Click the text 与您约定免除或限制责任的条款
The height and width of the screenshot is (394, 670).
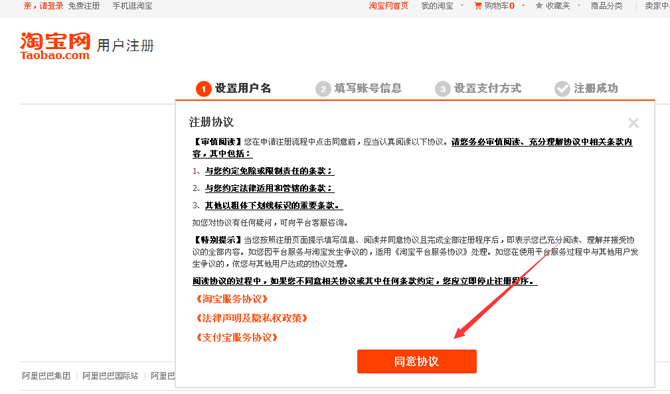[269, 171]
